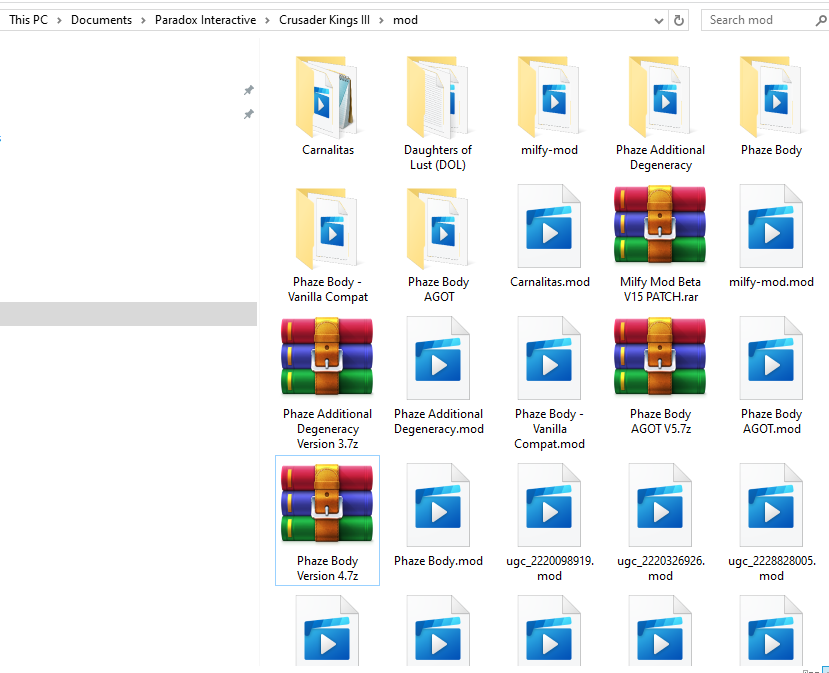
Task: Expand chevron after Documents breadcrumb
Action: point(143,20)
